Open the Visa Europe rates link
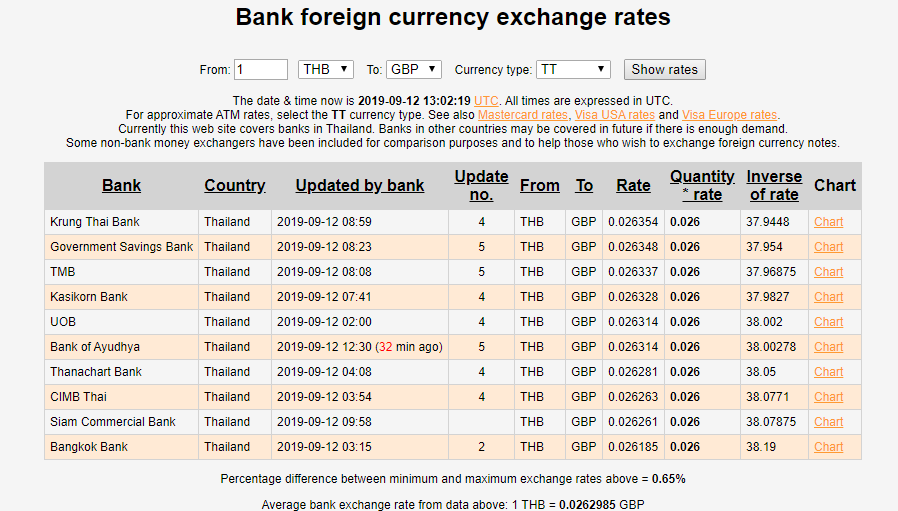 pyautogui.click(x=729, y=115)
